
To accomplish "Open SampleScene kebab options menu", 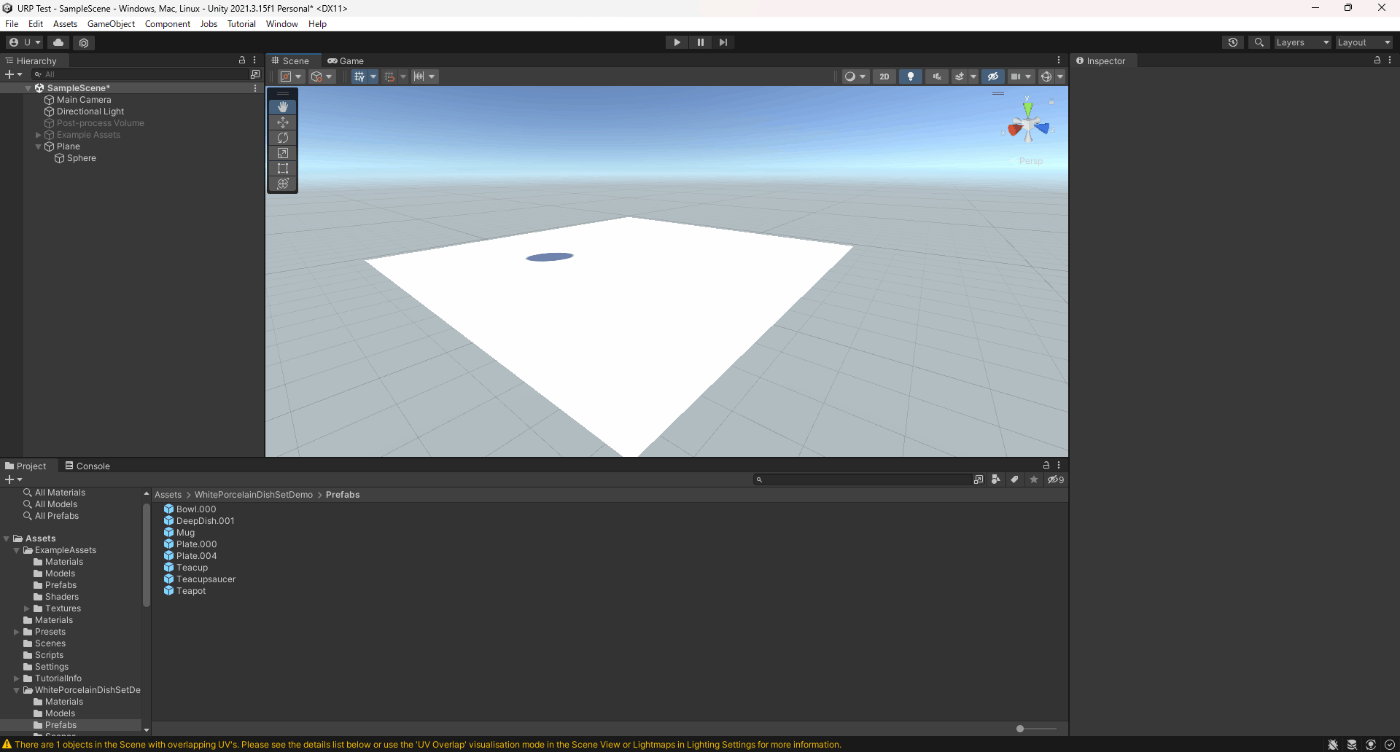I will tap(256, 88).
